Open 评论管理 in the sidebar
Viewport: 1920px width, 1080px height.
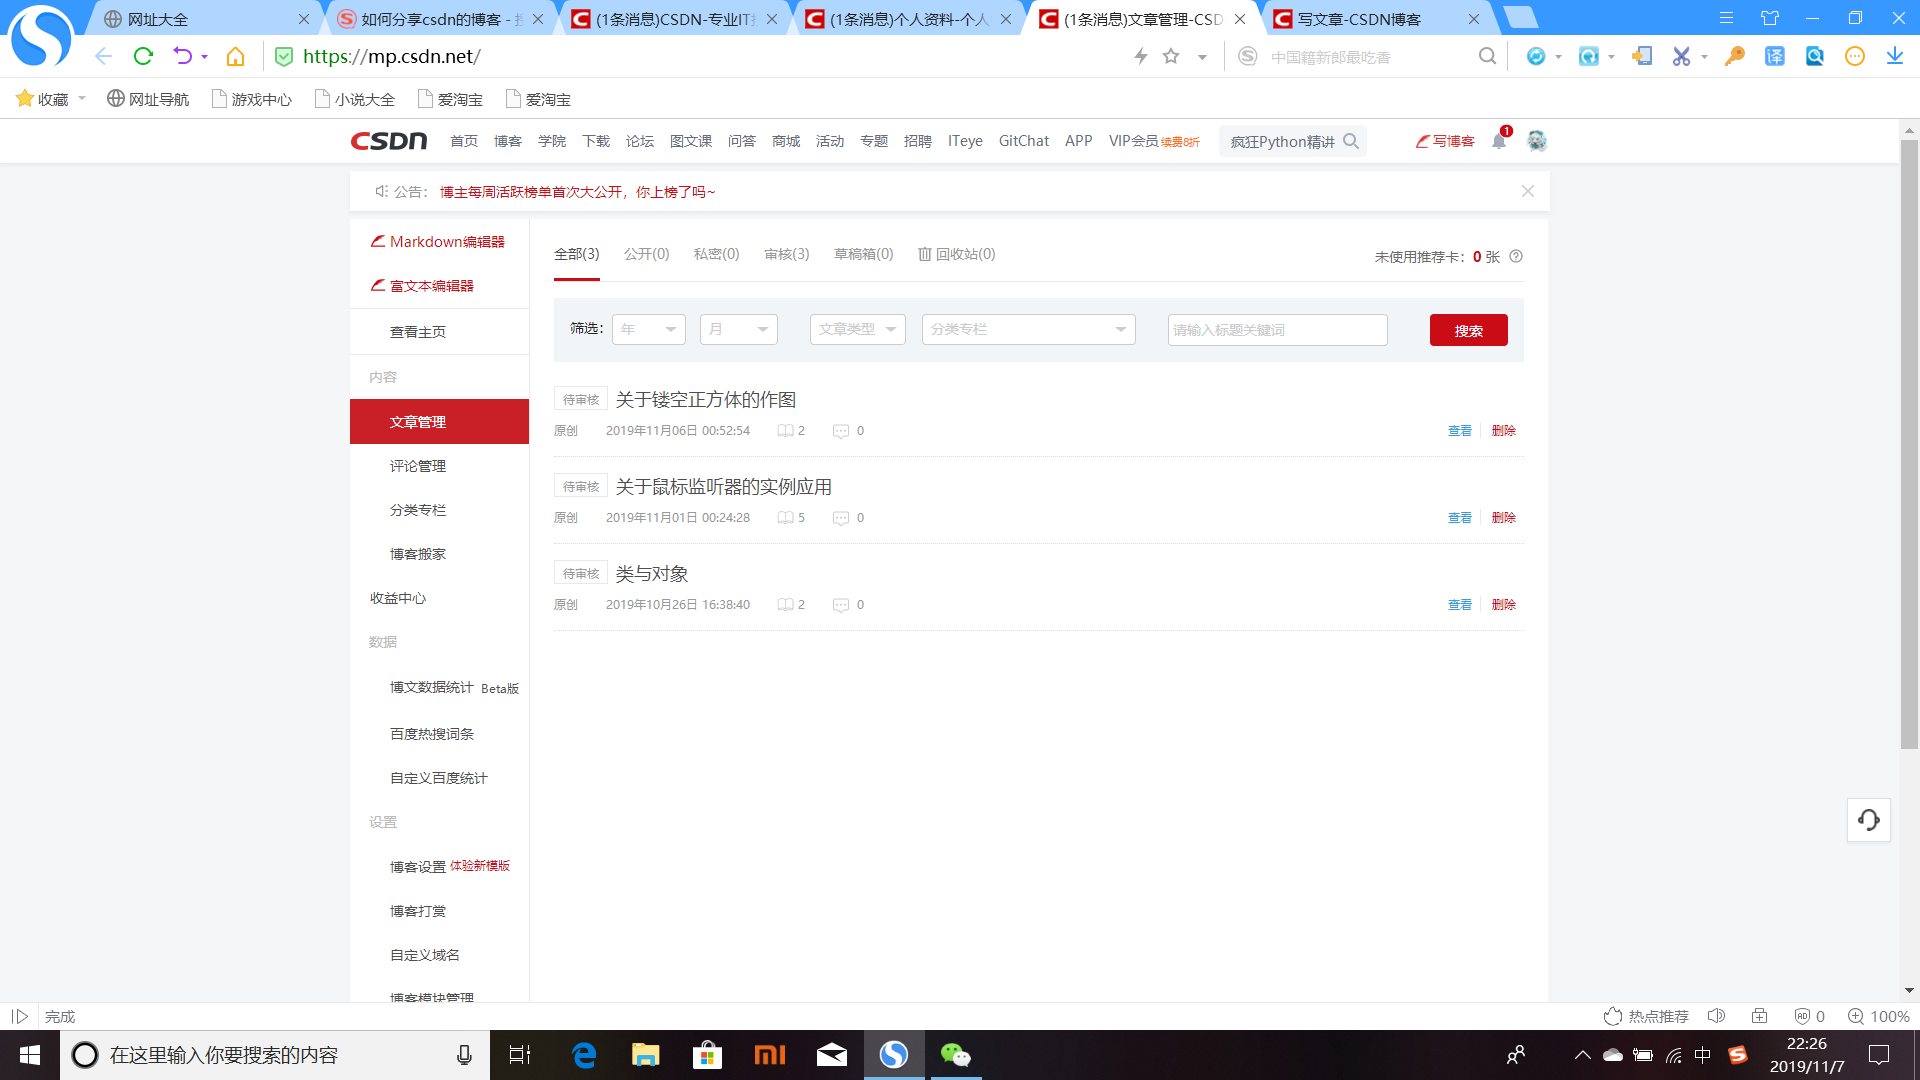click(x=418, y=466)
